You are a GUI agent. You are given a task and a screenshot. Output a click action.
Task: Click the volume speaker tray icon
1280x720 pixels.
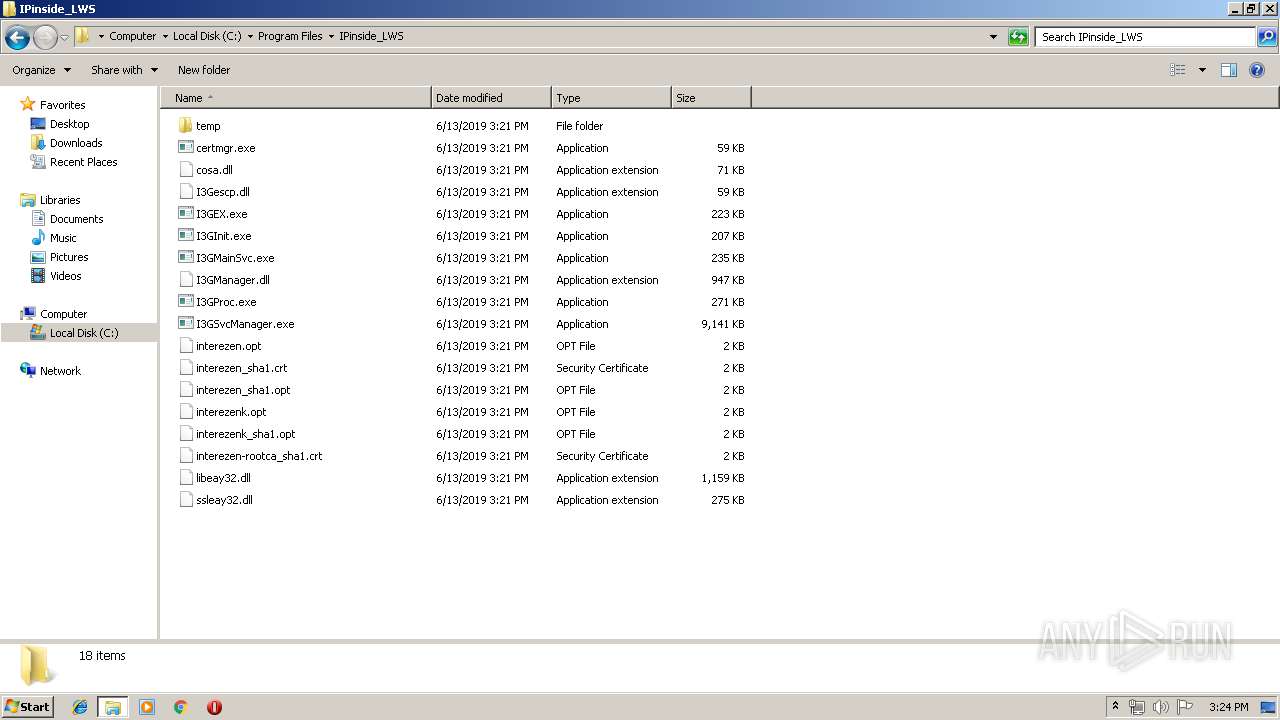(1161, 707)
